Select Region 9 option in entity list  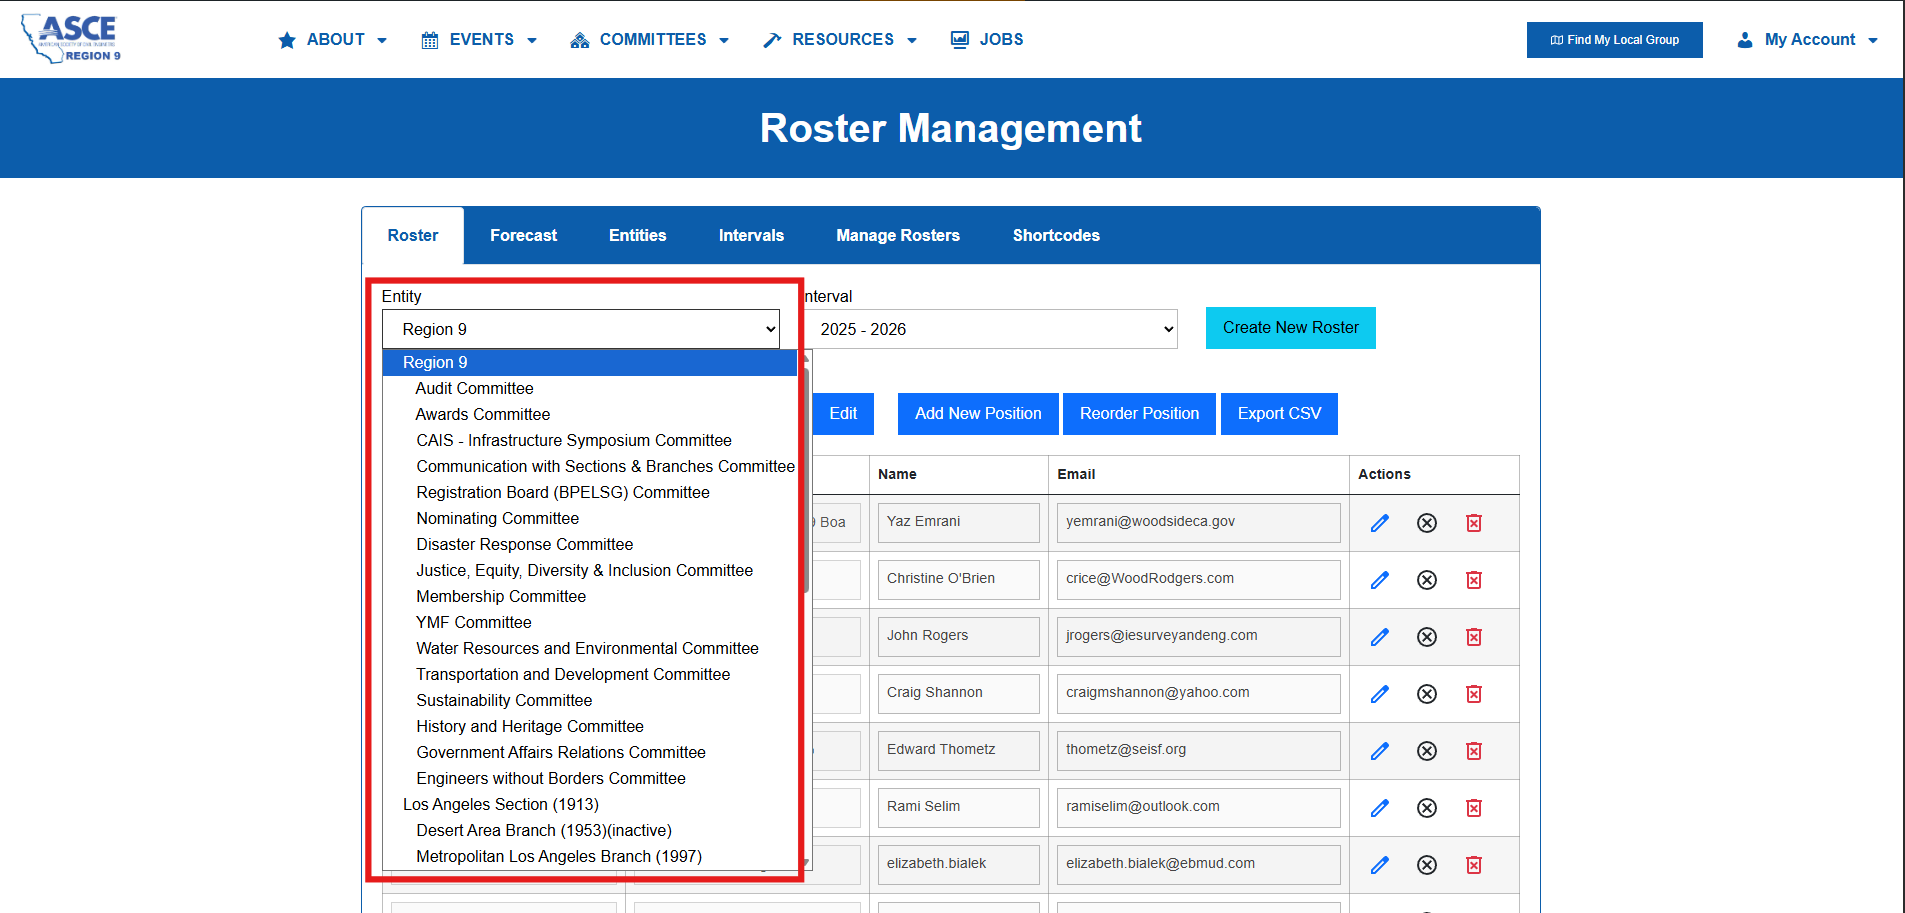click(x=590, y=362)
